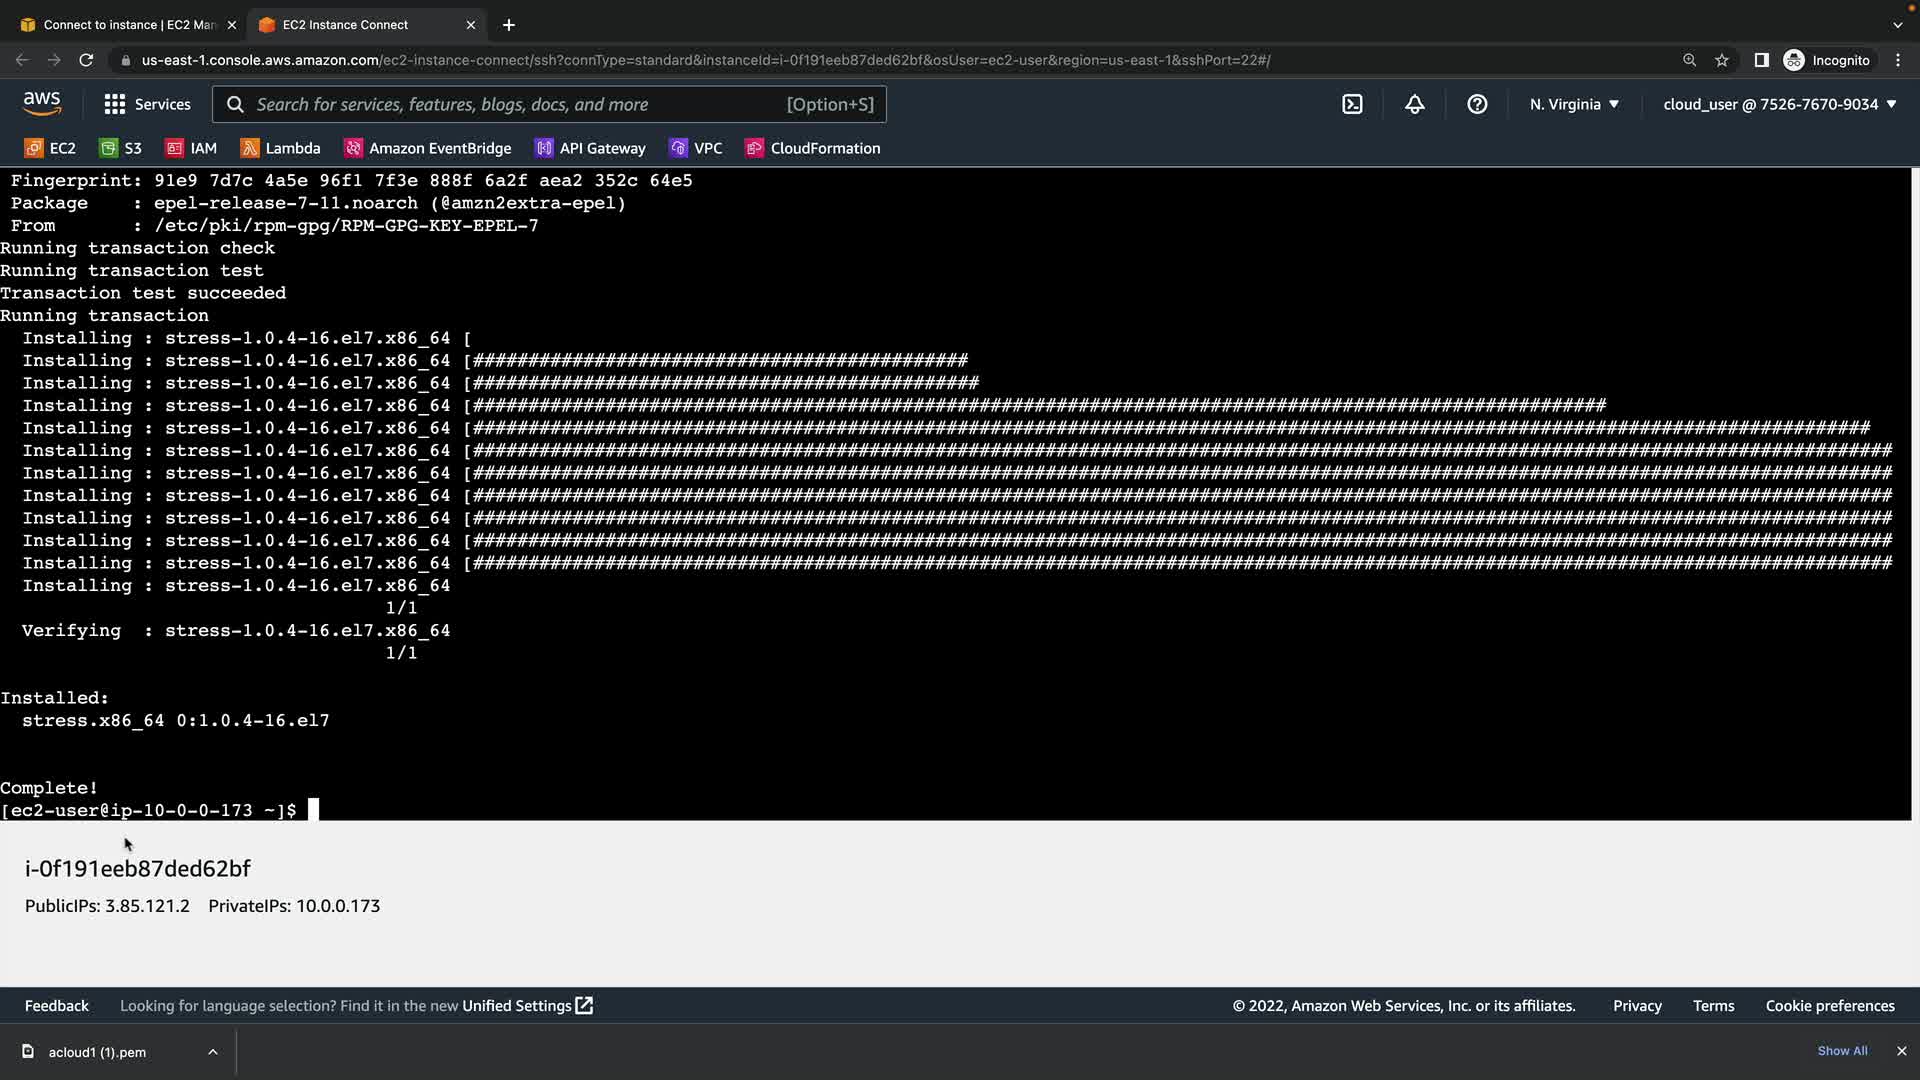Expand the cloud_user account dropdown
Image resolution: width=1920 pixels, height=1080 pixels.
coord(1779,104)
